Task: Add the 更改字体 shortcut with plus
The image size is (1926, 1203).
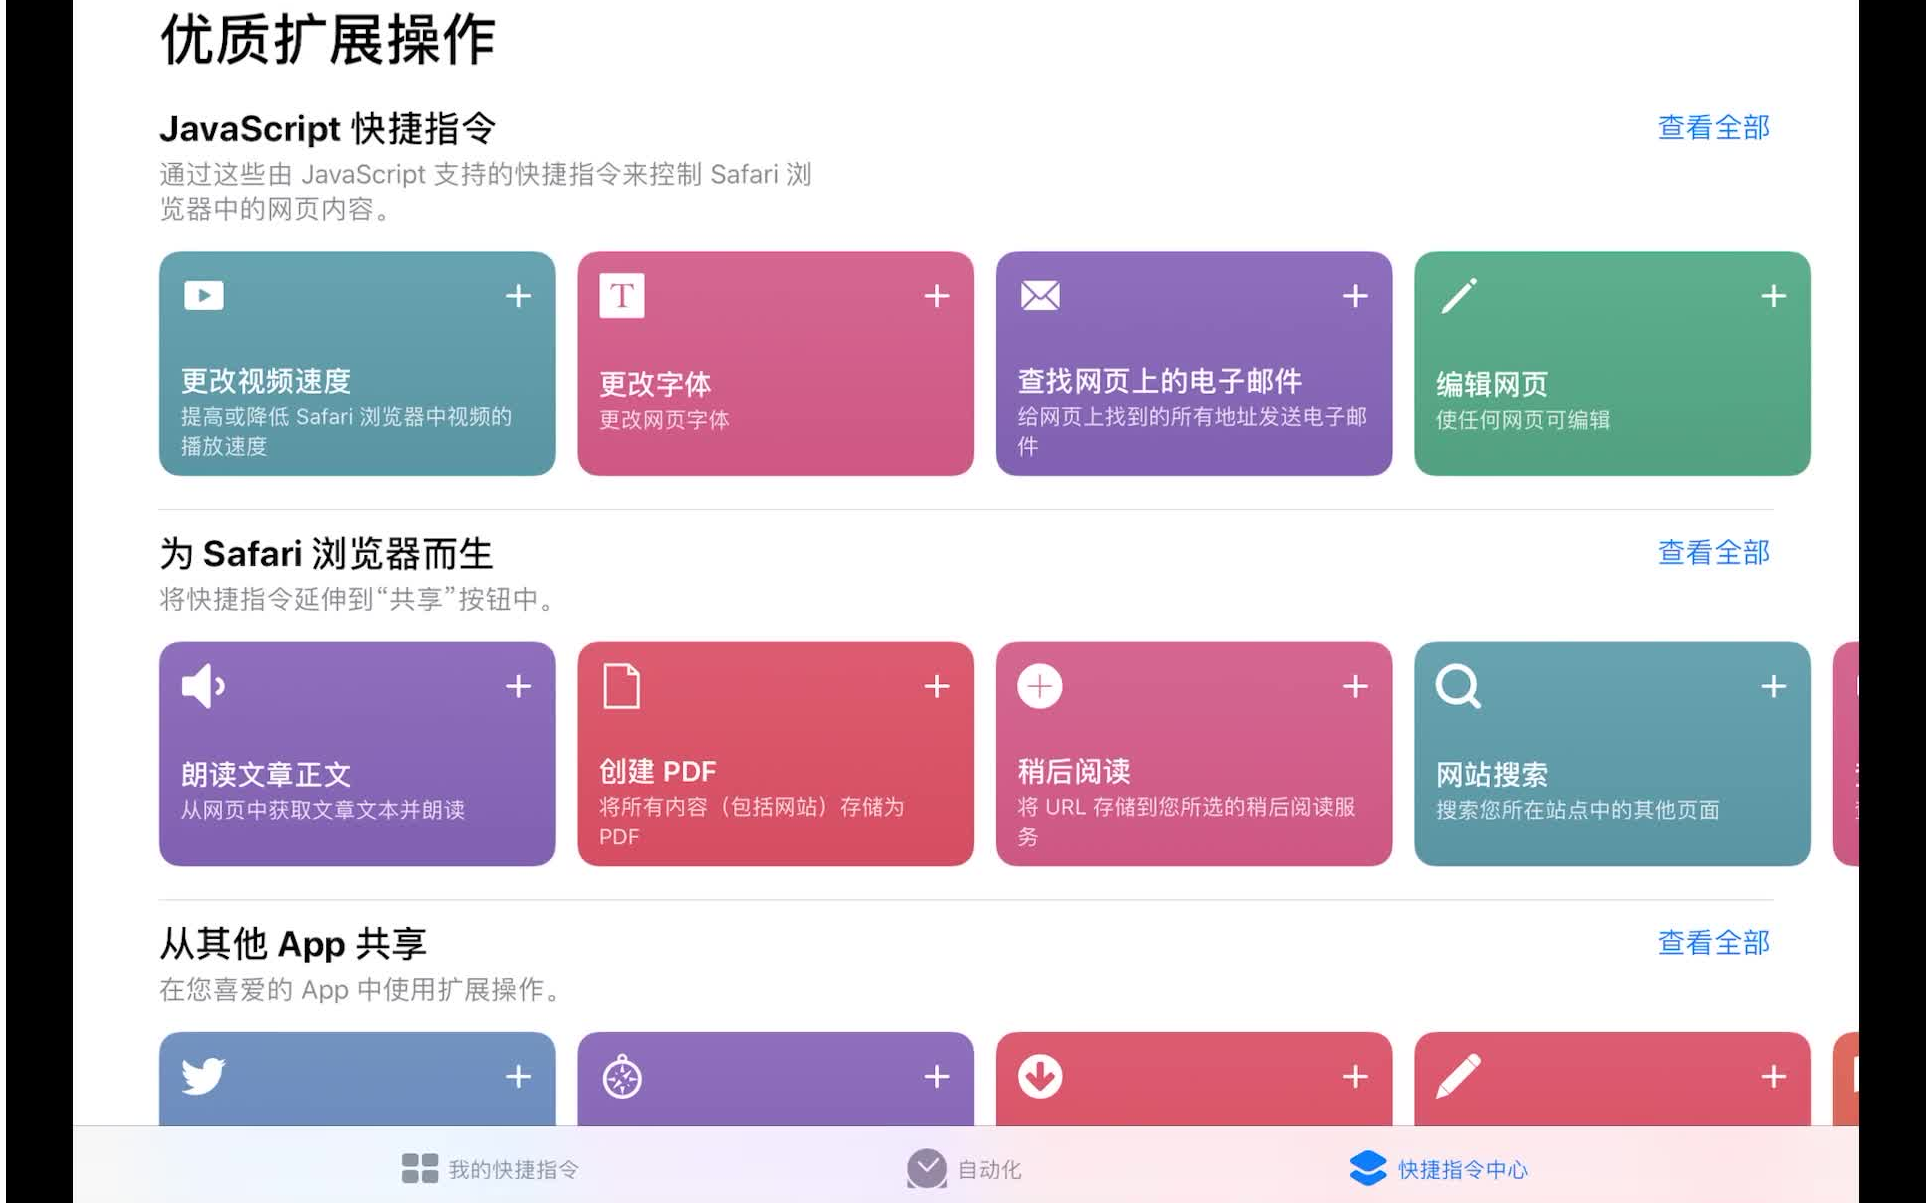Action: [936, 296]
